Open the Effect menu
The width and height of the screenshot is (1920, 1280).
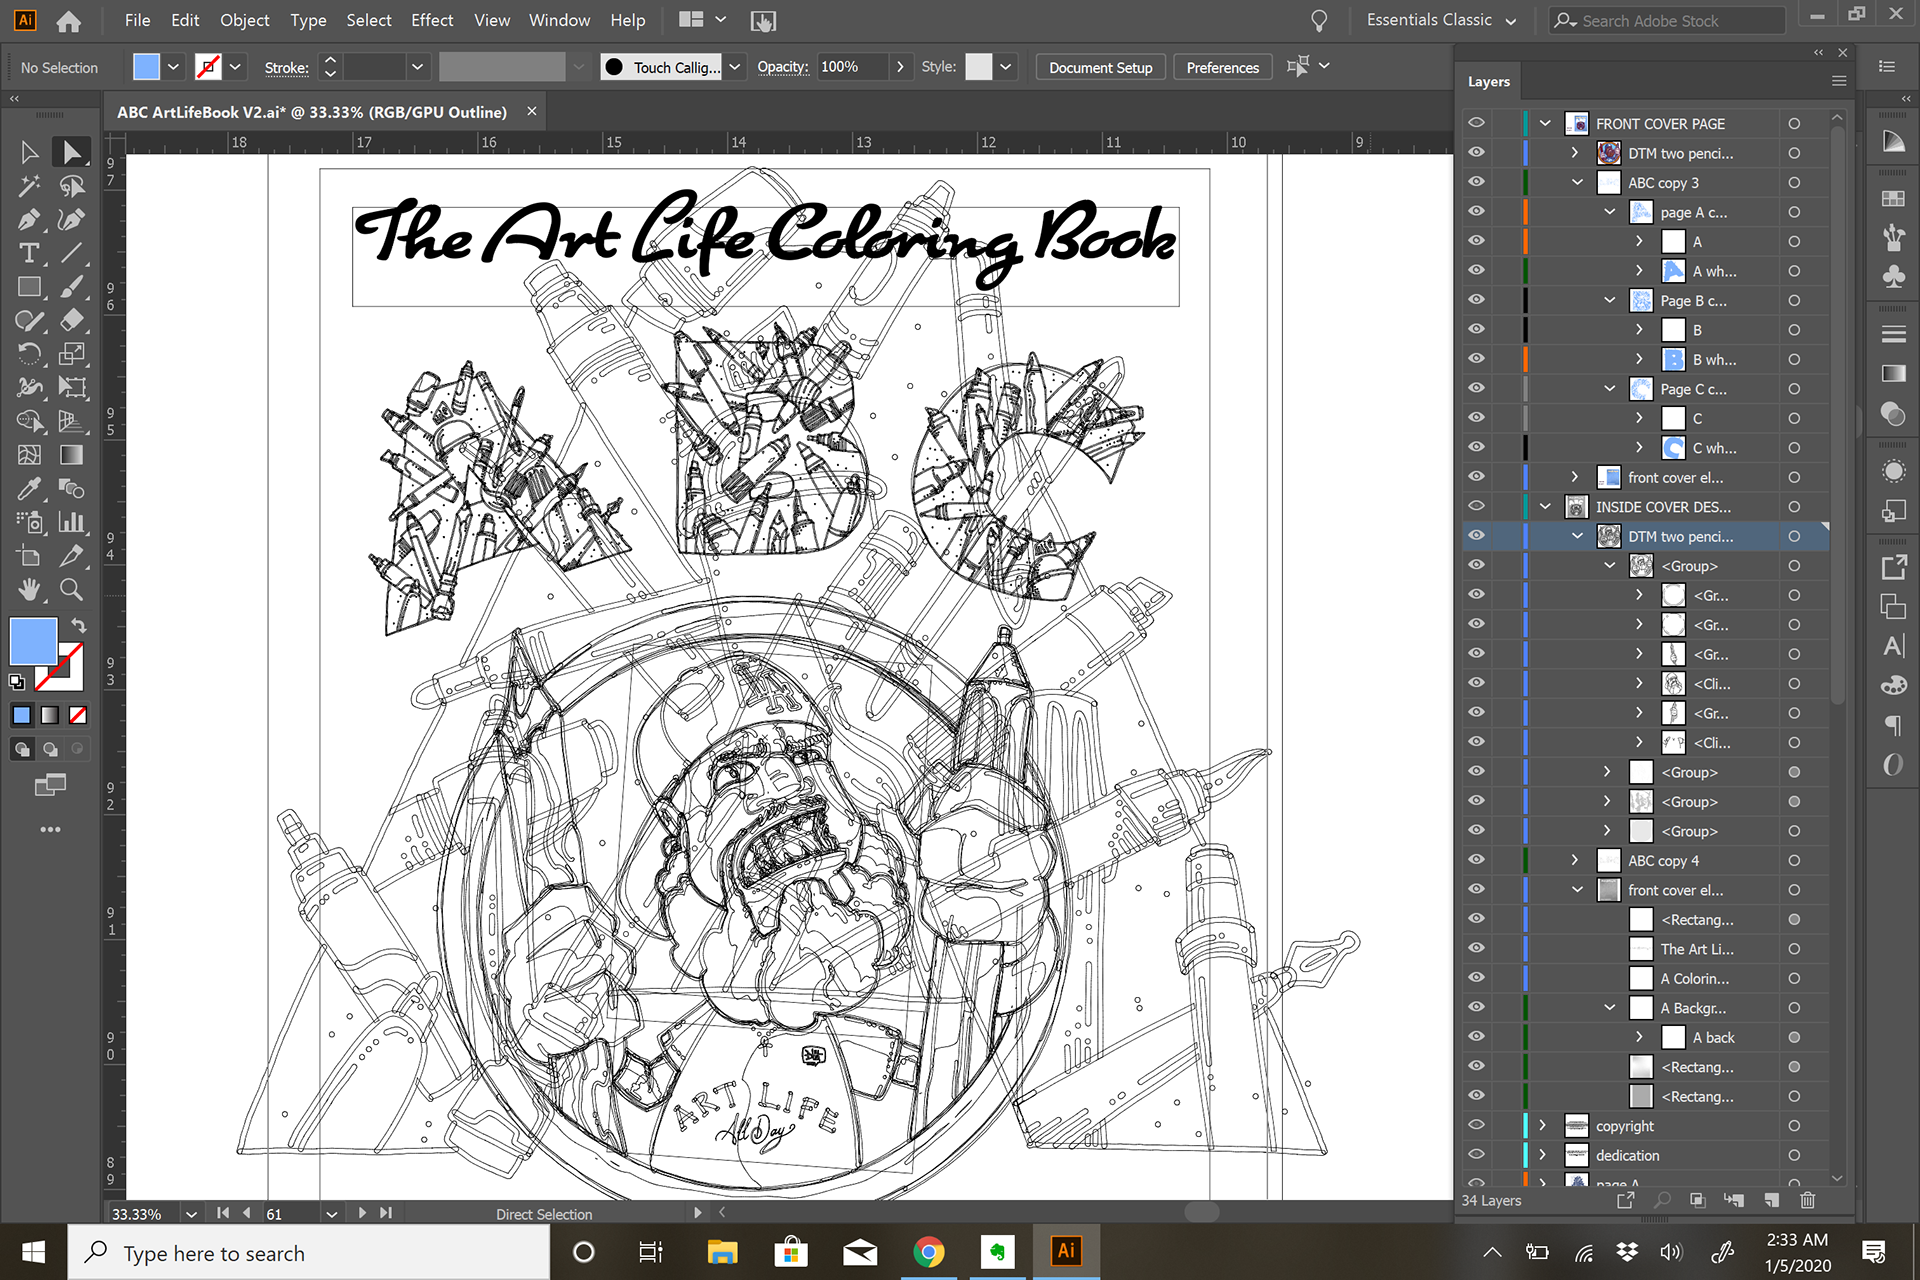(x=432, y=20)
